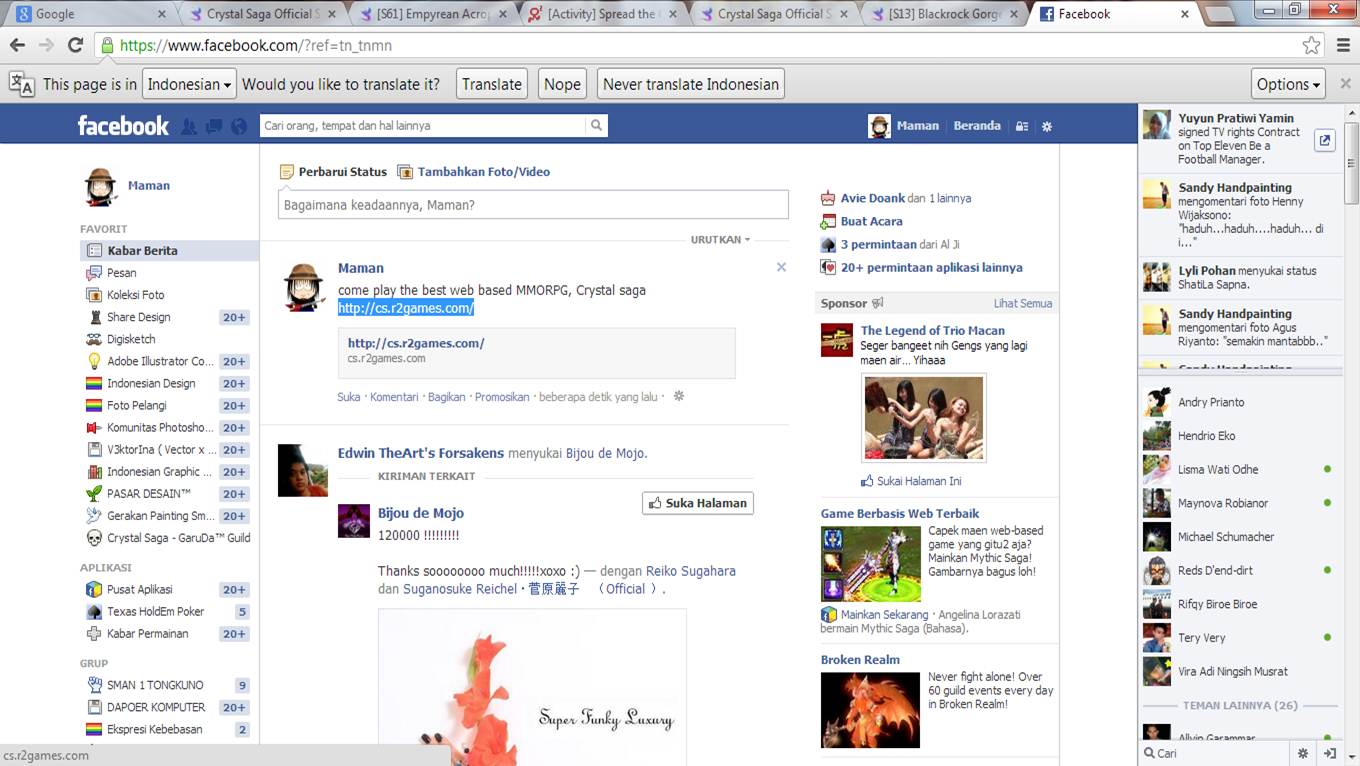Open chat sidebar options gear

(1302, 753)
